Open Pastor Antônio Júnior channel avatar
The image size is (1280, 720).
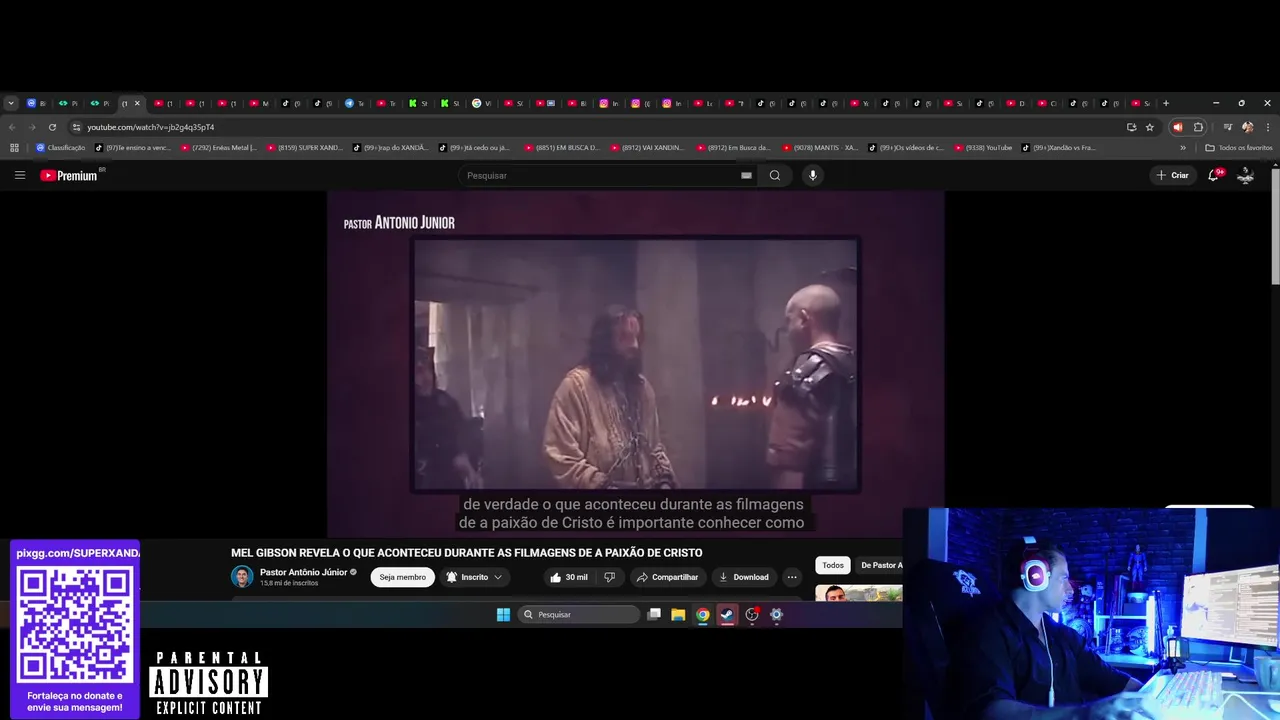point(242,577)
